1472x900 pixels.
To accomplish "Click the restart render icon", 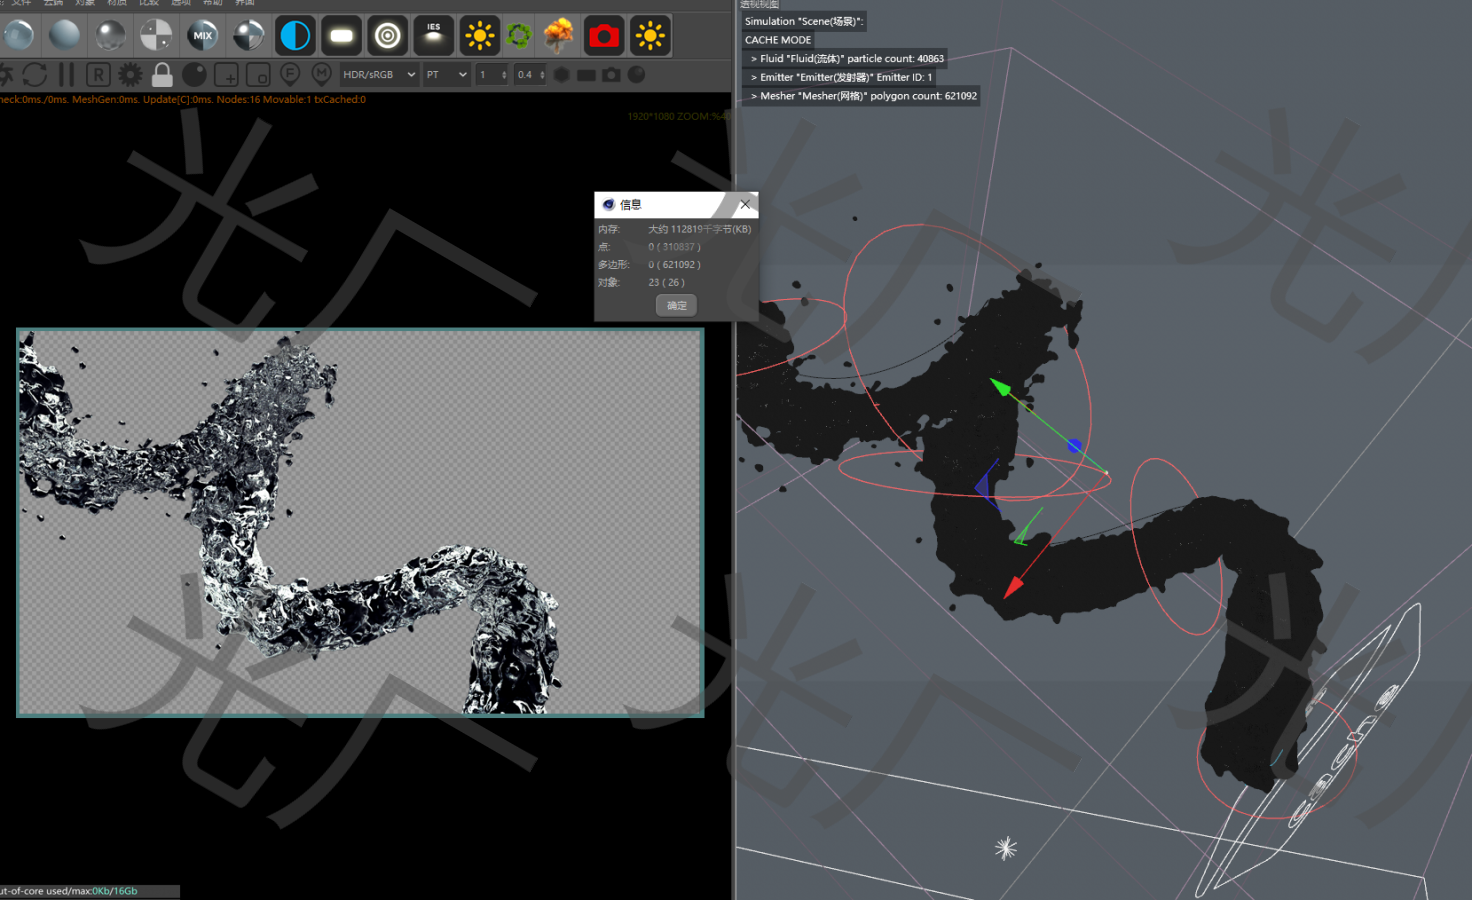I will tap(36, 74).
